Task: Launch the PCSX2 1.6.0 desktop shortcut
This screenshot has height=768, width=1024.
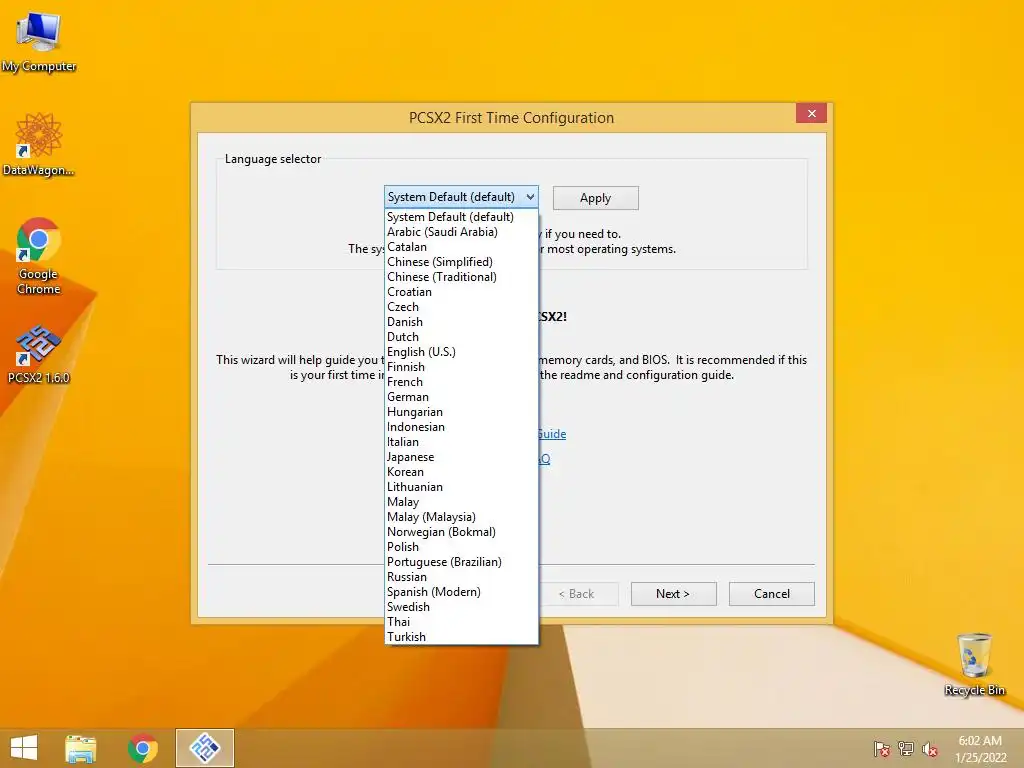Action: (39, 353)
